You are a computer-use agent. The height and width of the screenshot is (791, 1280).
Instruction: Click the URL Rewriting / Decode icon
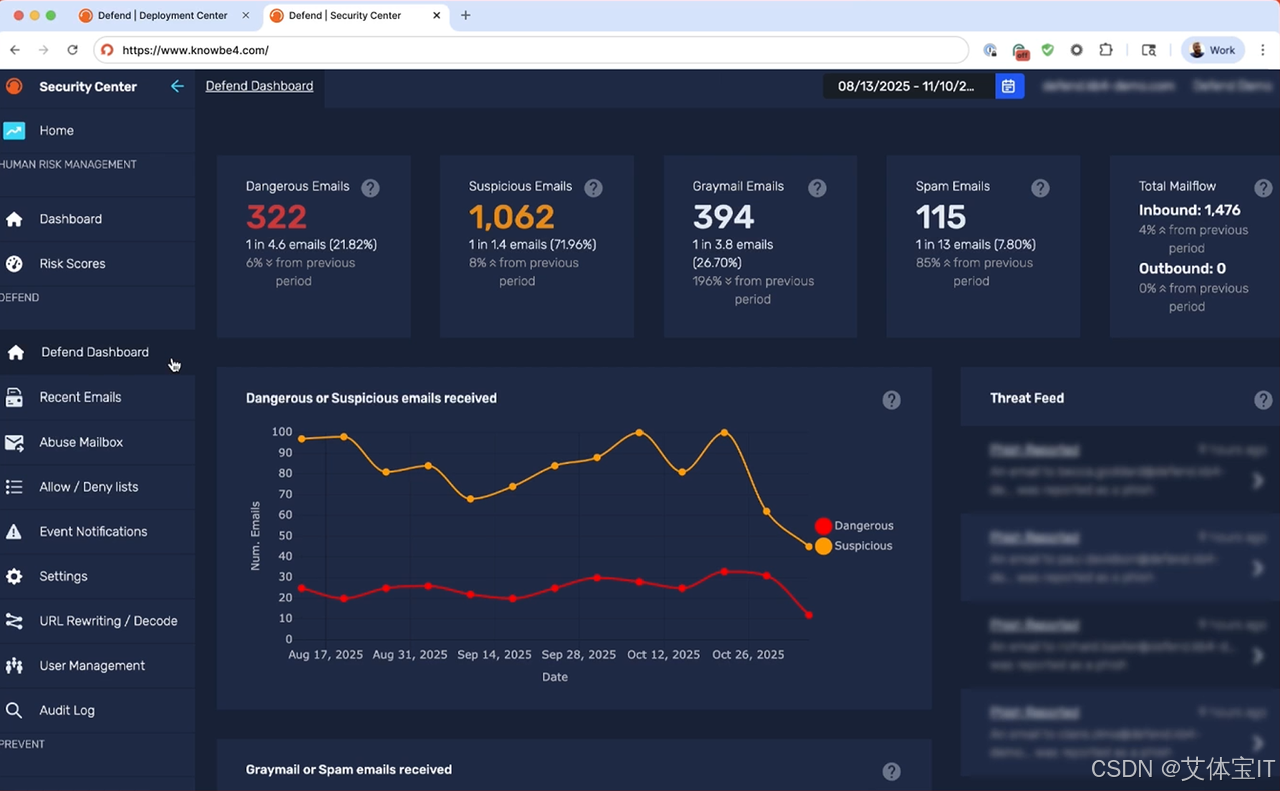tap(14, 621)
